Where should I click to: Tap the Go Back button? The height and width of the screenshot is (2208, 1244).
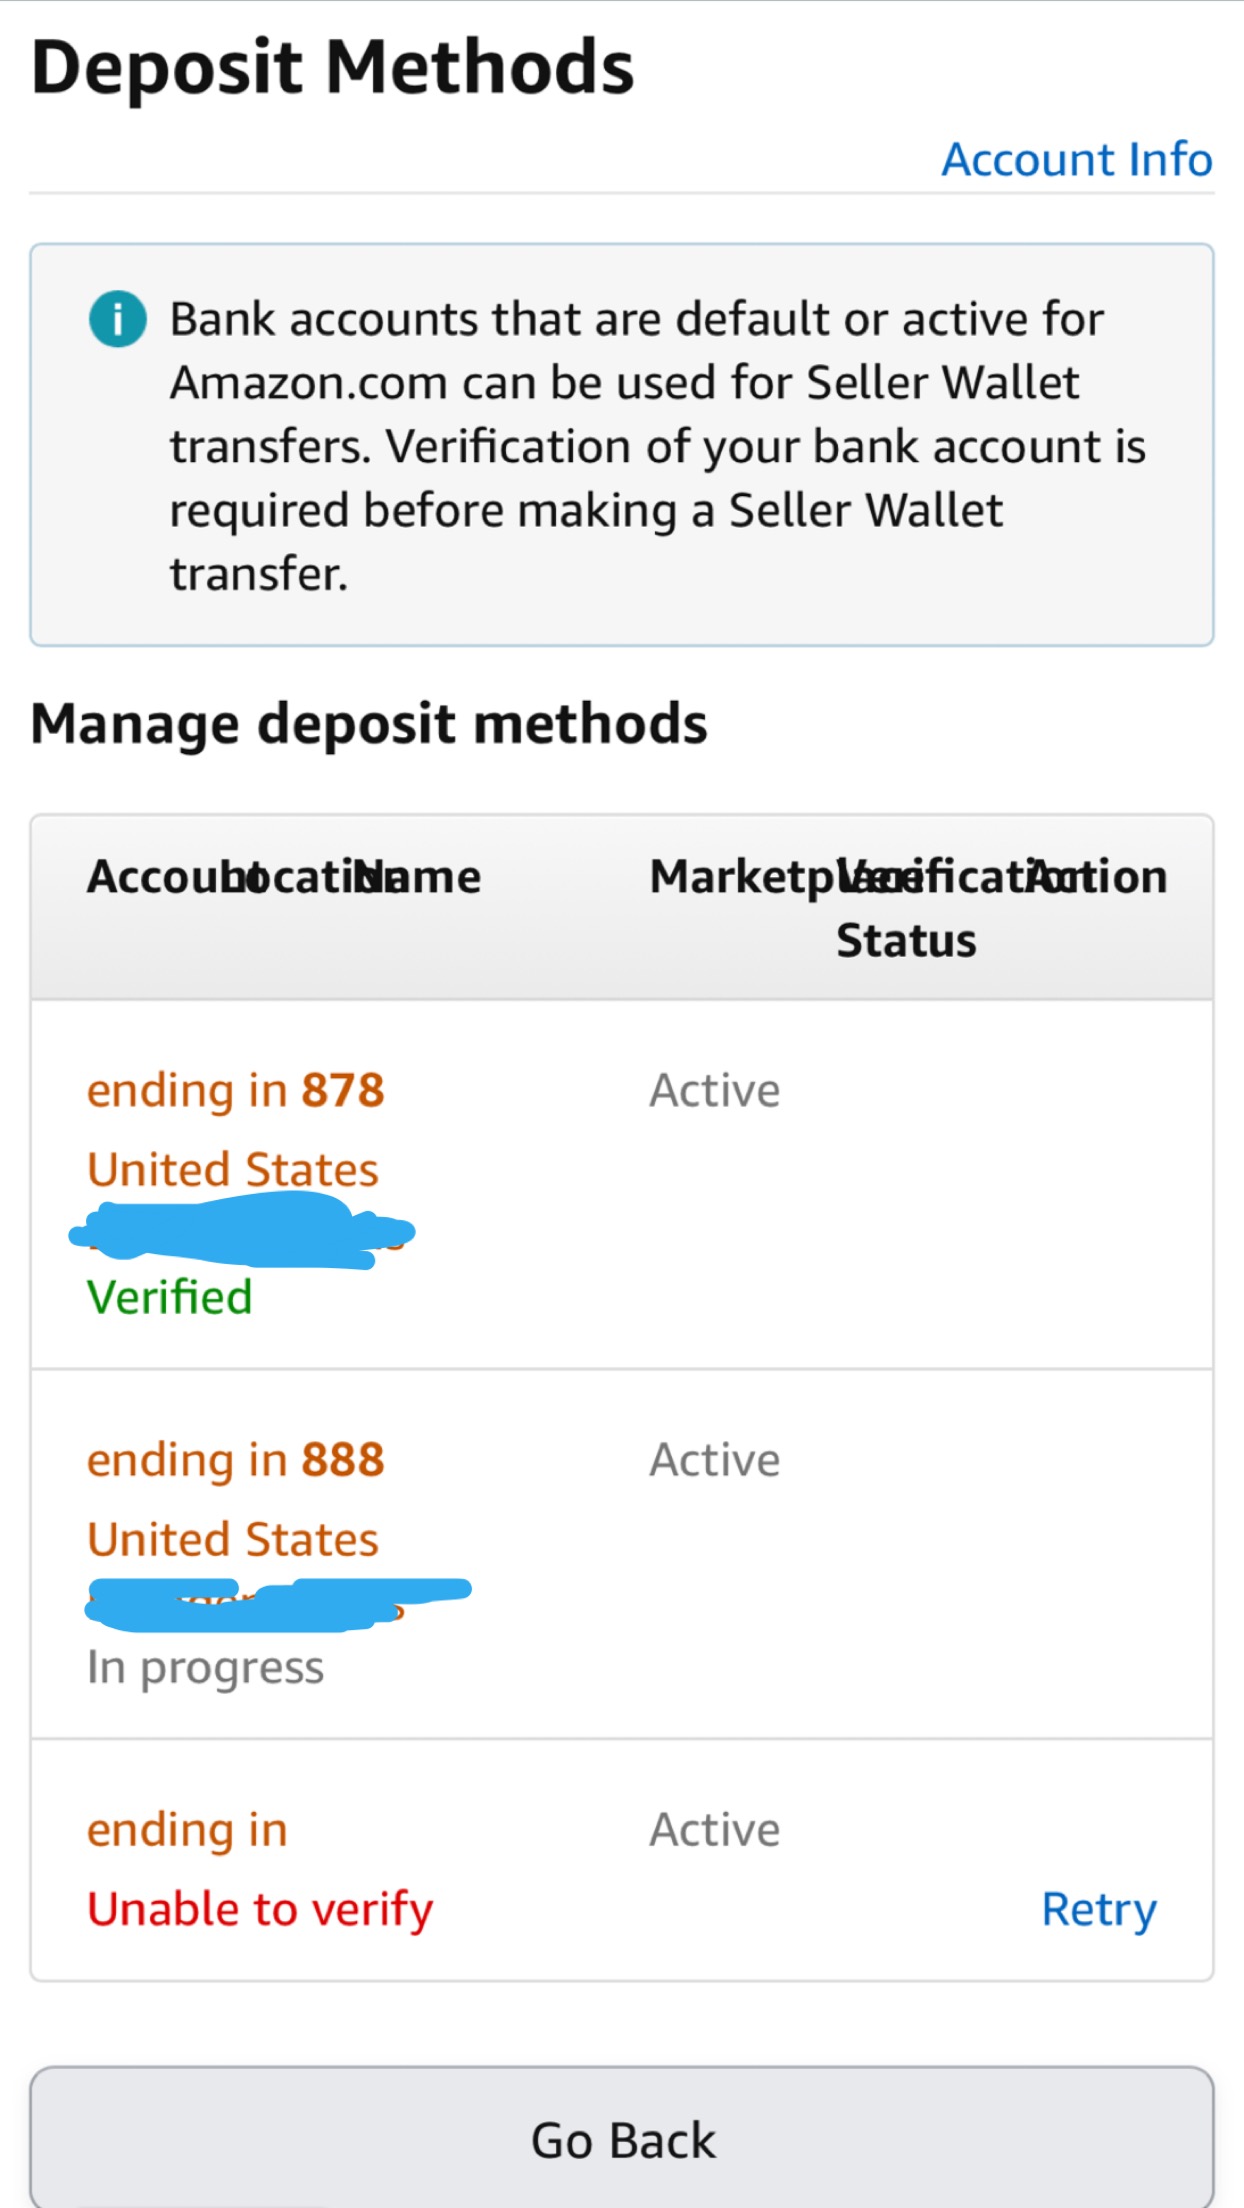point(622,2138)
